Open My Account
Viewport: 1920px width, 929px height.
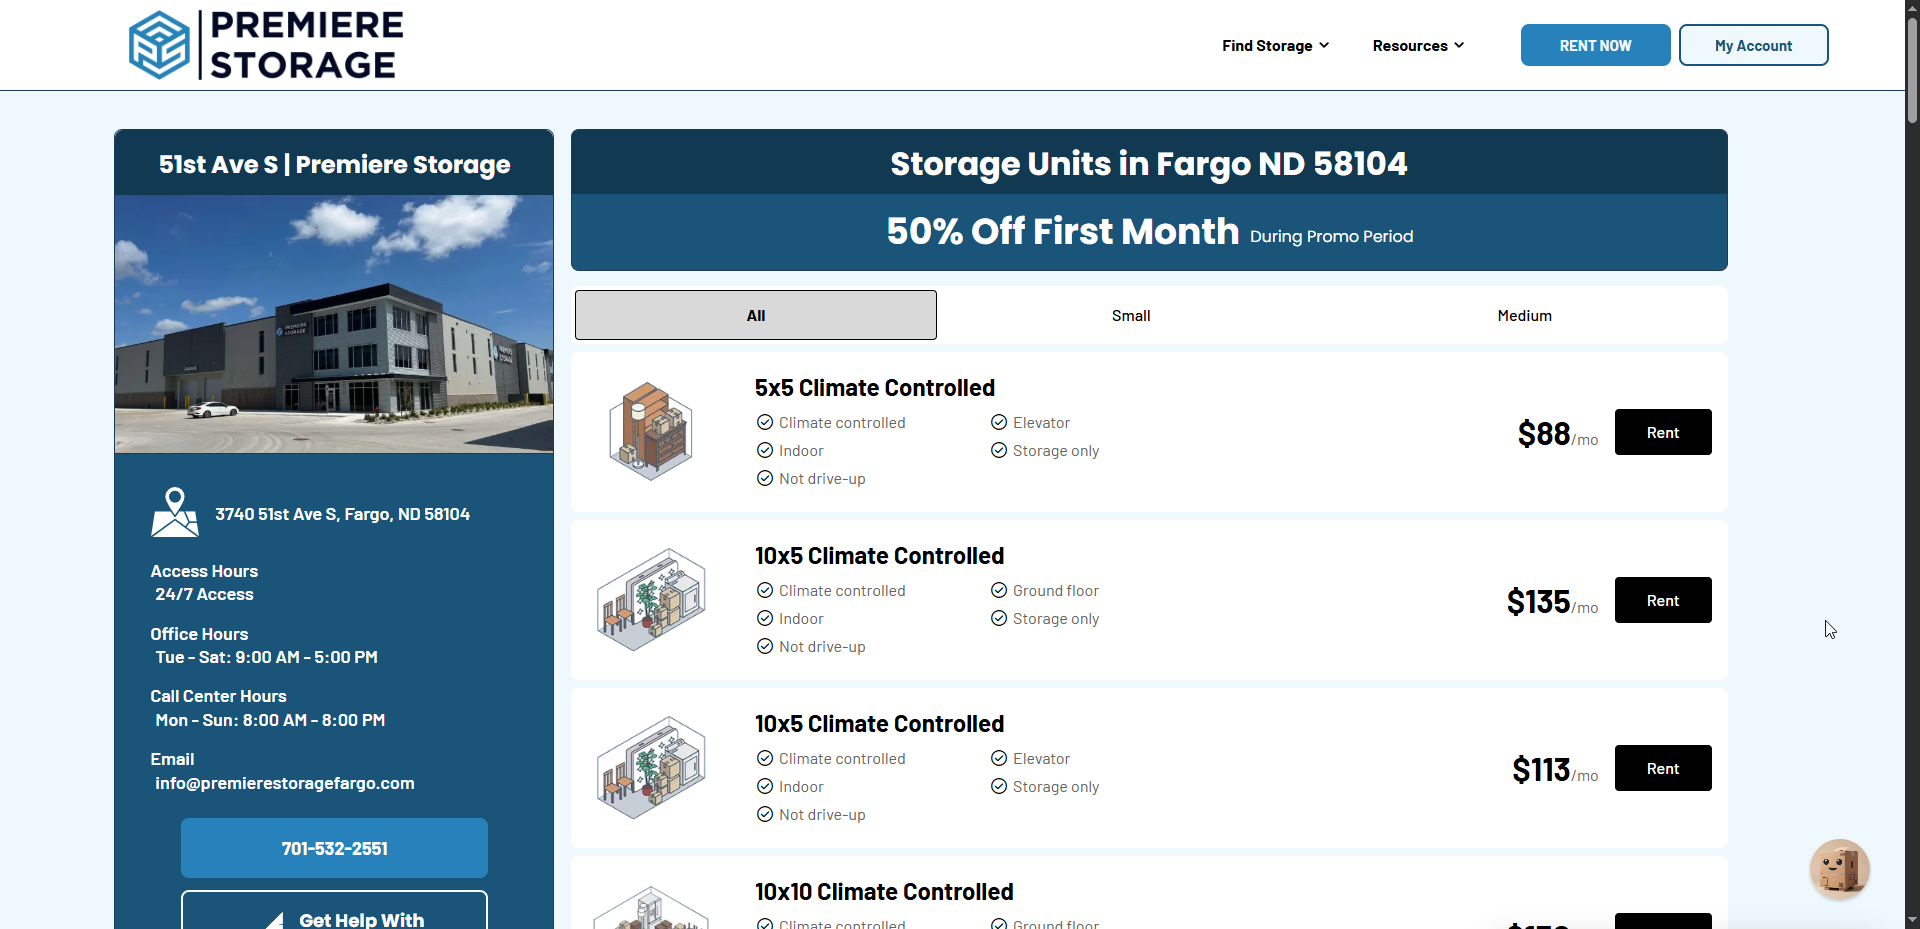point(1753,46)
